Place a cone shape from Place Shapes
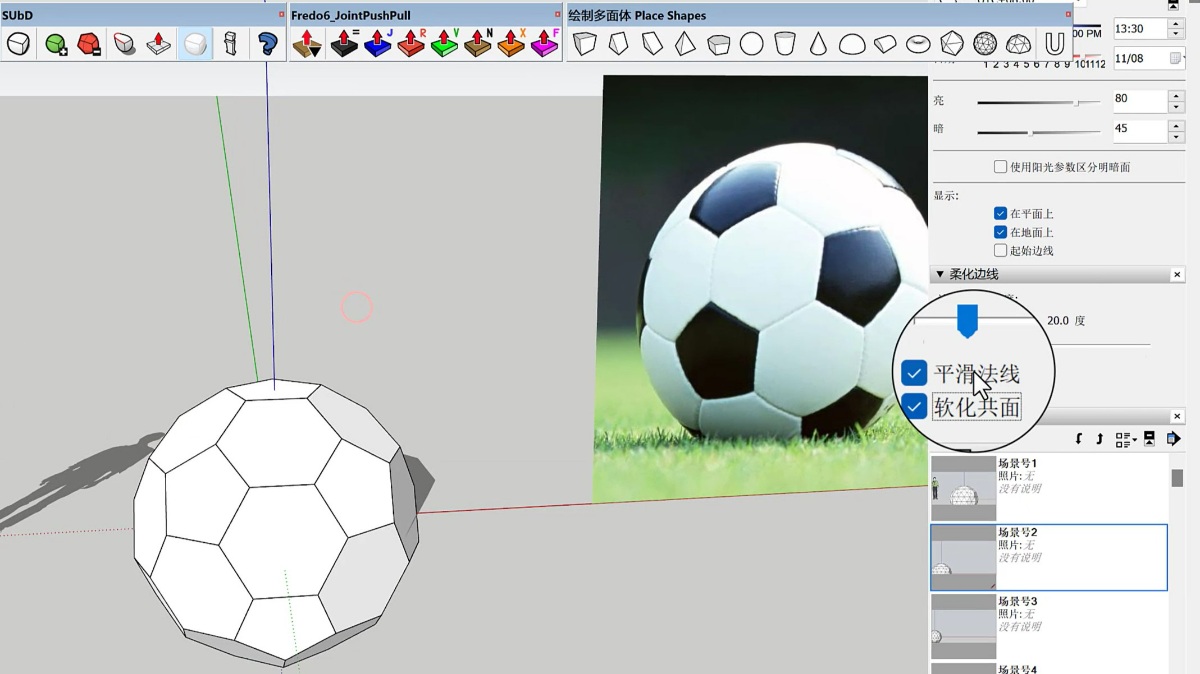The height and width of the screenshot is (674, 1200). tap(818, 44)
